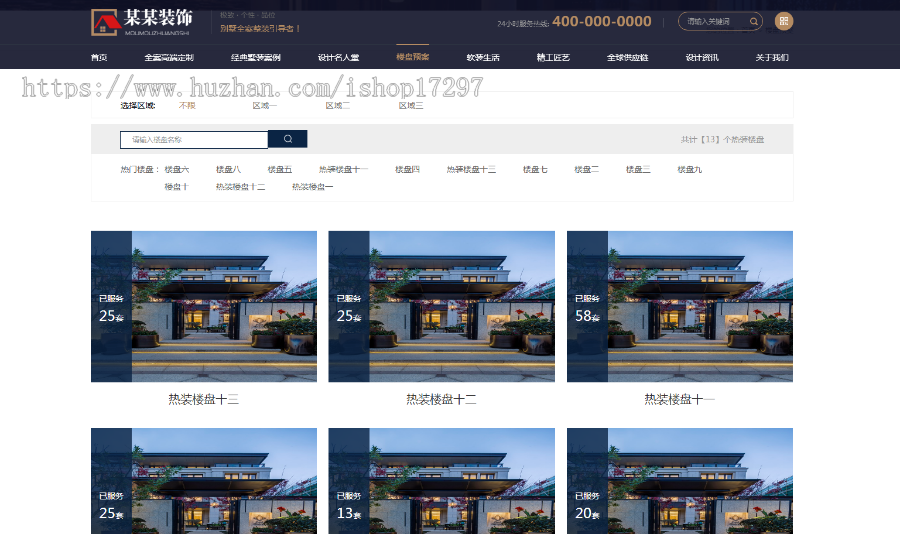The image size is (900, 534).
Task: Open the 经典墅装案例 navigation item
Action: click(255, 57)
